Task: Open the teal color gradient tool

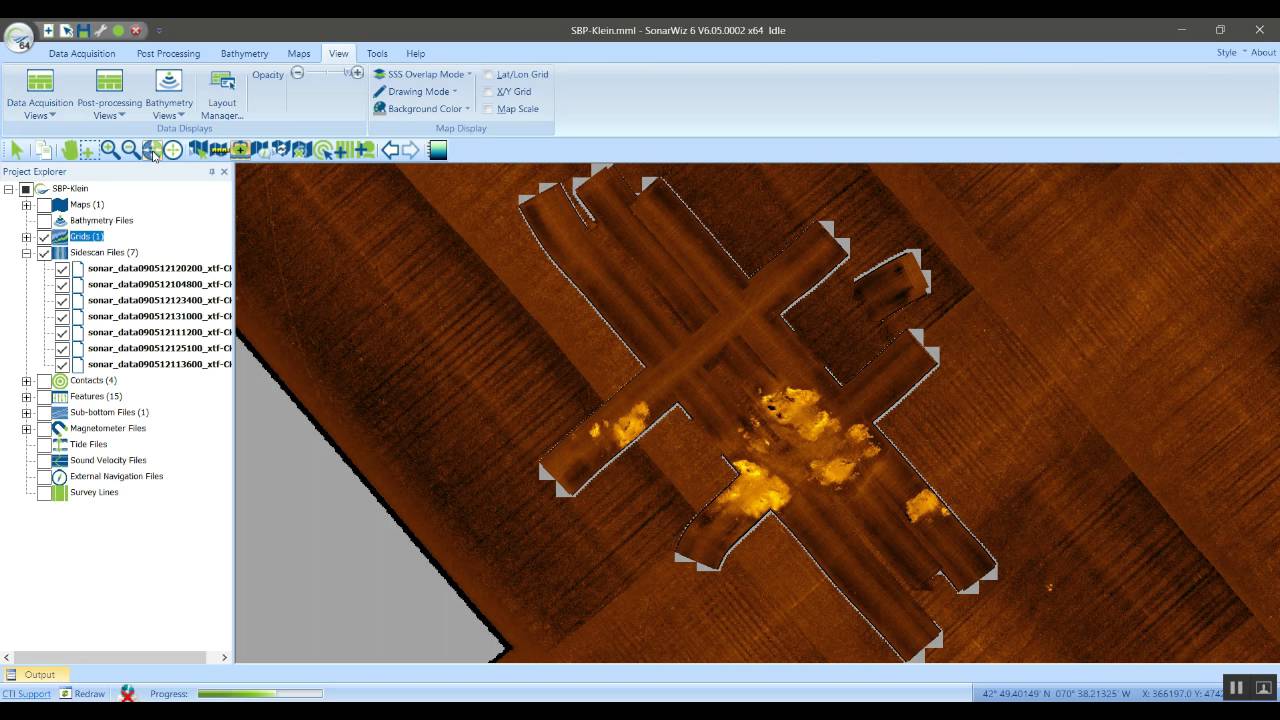Action: pyautogui.click(x=437, y=150)
